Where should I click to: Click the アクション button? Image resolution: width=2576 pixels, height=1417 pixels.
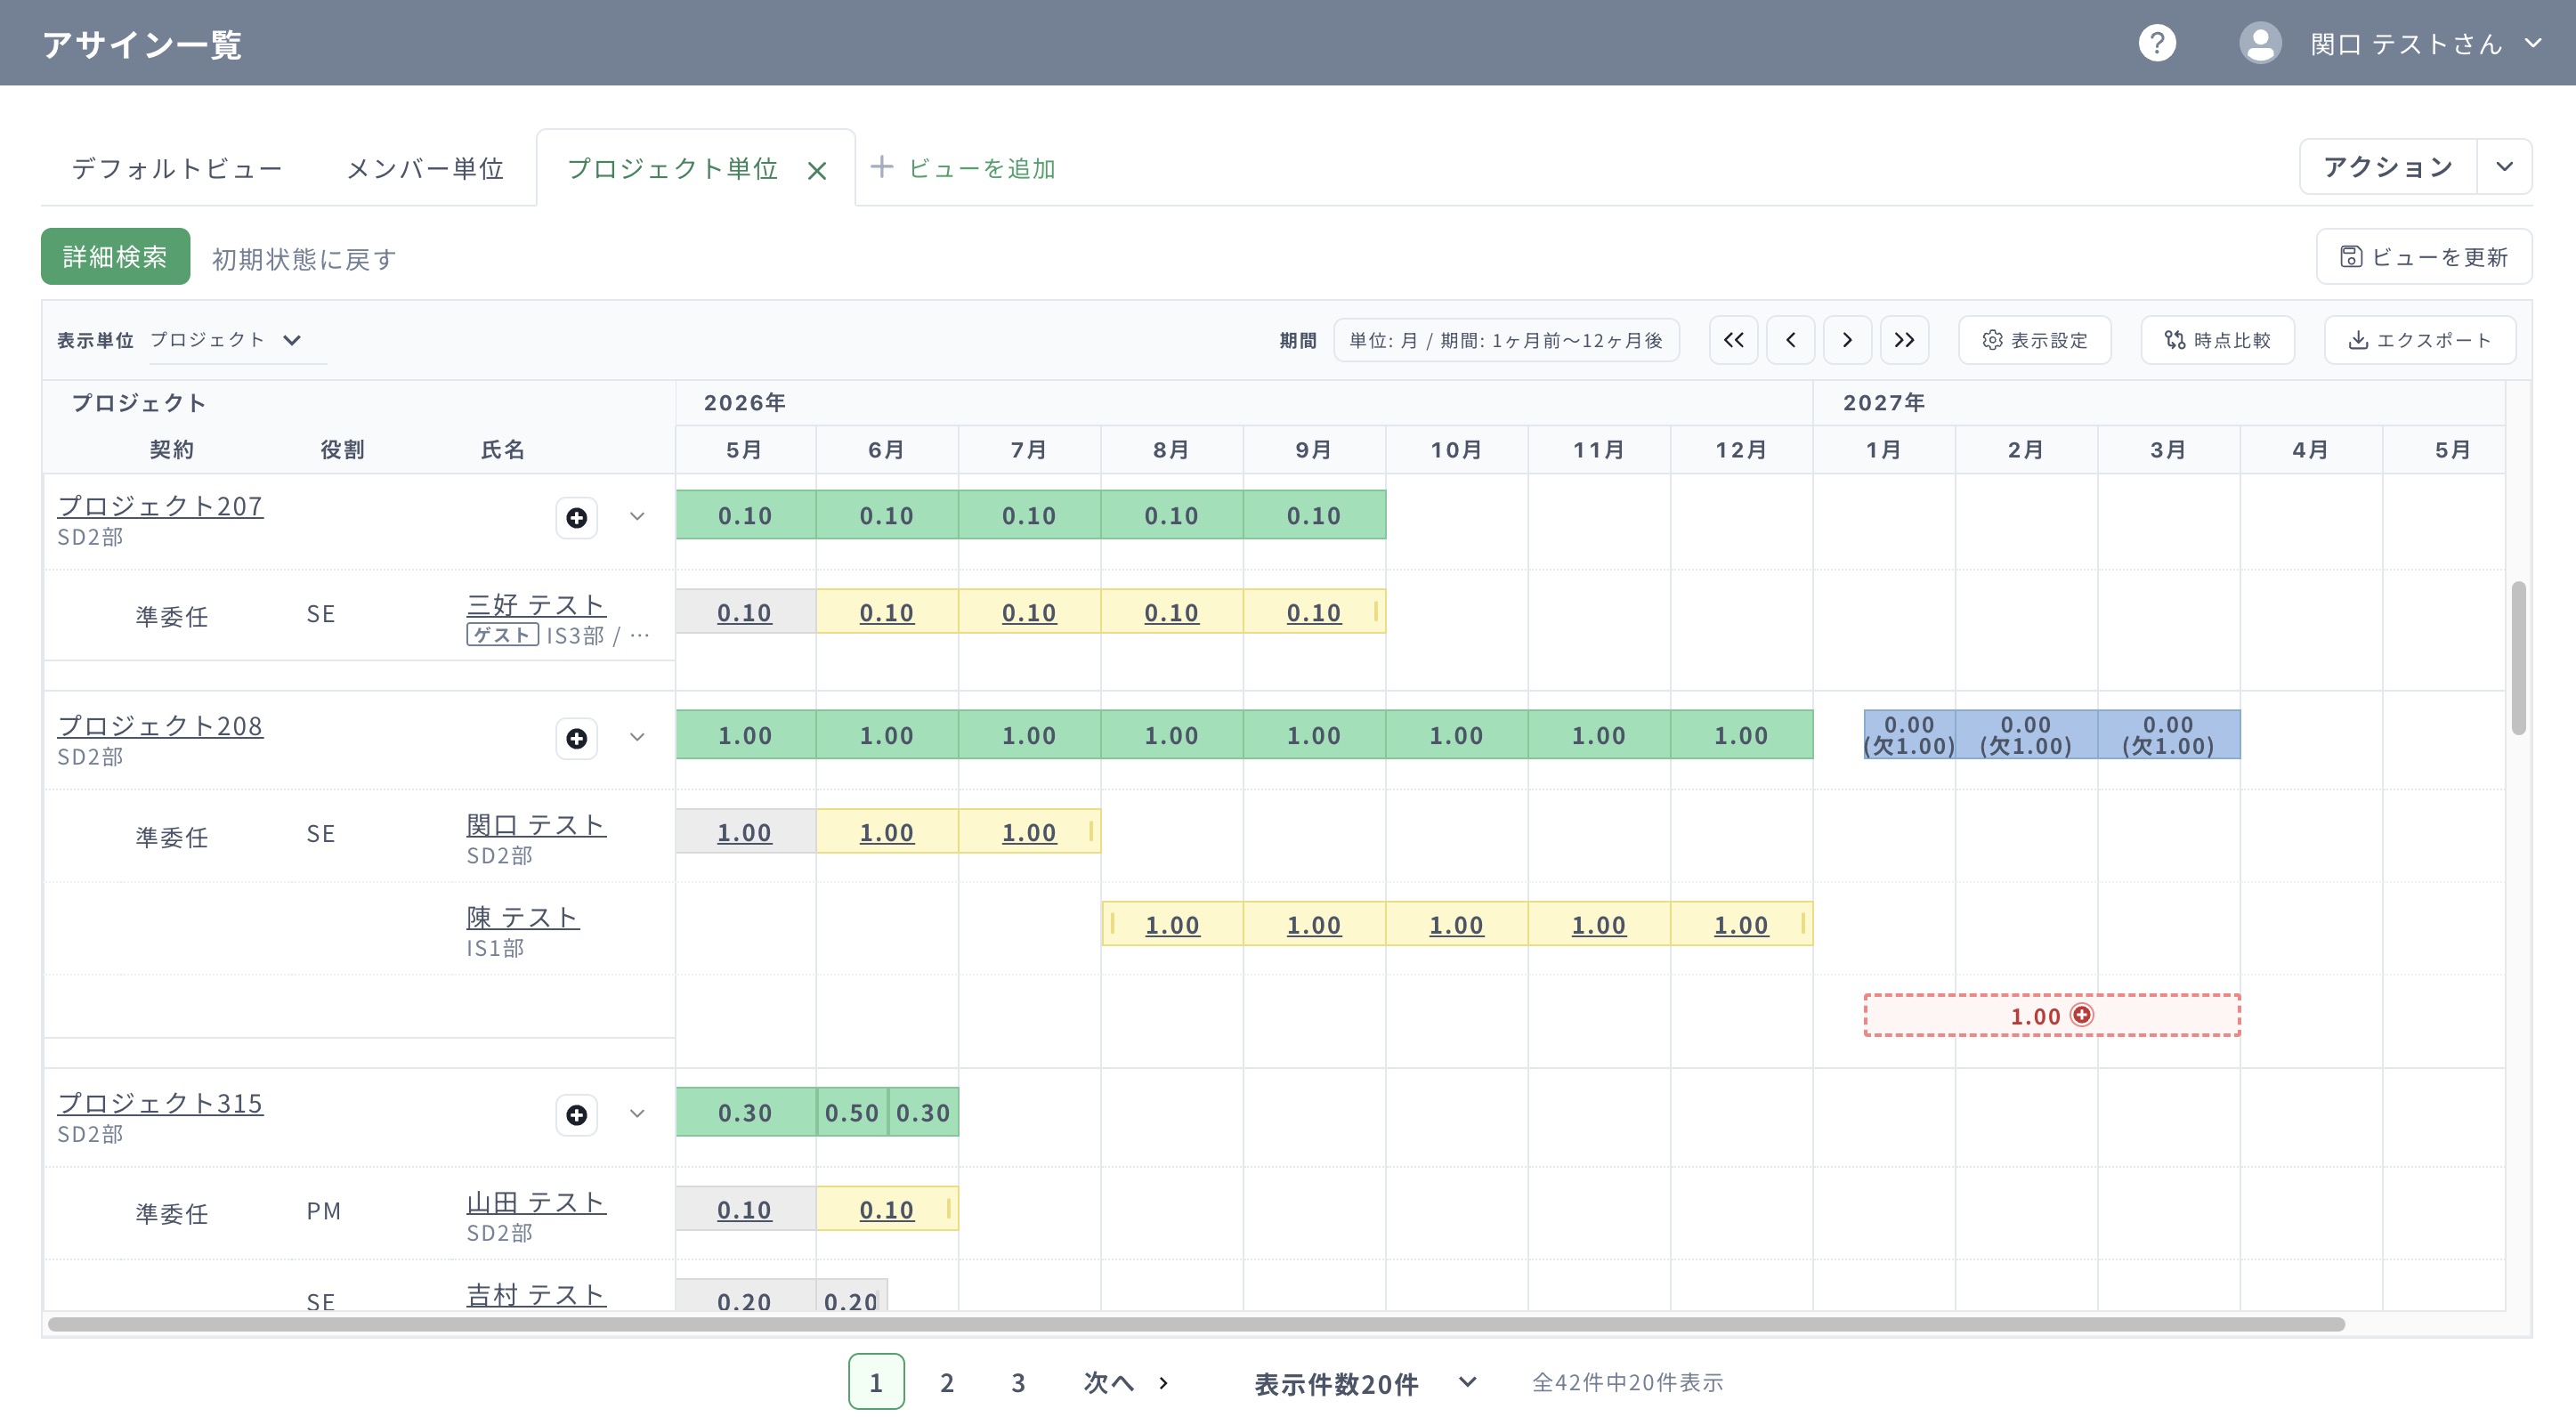[2387, 166]
